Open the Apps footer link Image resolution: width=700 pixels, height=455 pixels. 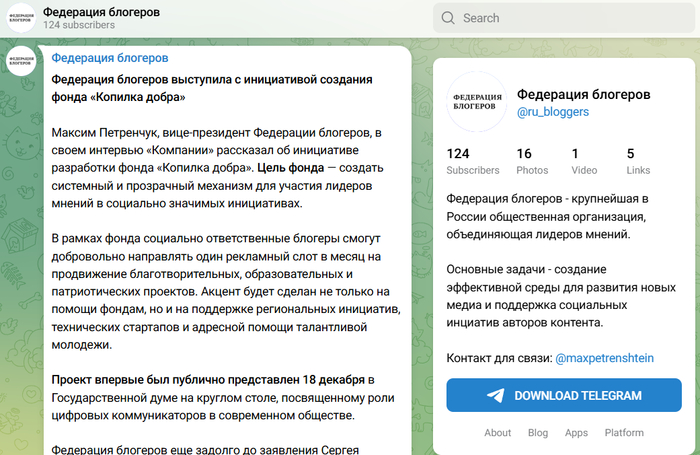tap(576, 433)
